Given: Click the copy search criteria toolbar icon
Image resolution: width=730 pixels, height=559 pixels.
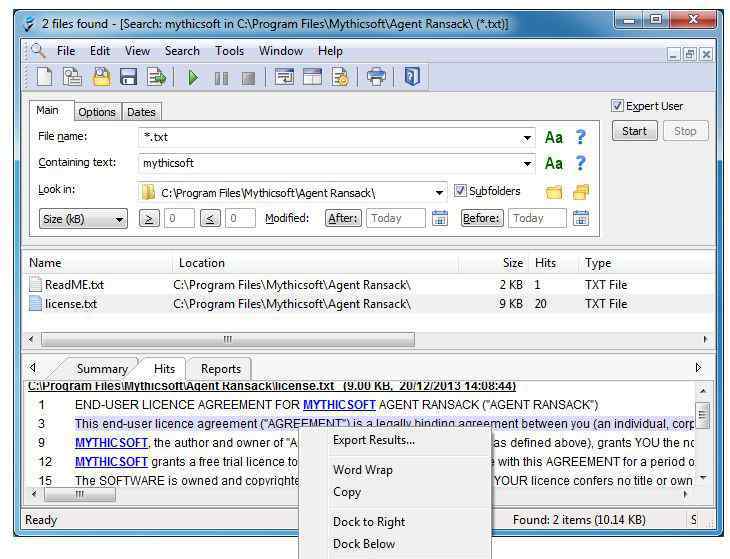Looking at the screenshot, I should click(73, 76).
